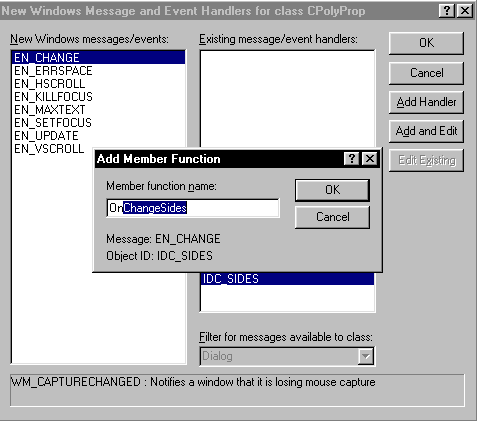Screen dimensions: 477x421
Task: Confirm with OK in Add Member Function dialog
Action: (x=332, y=190)
